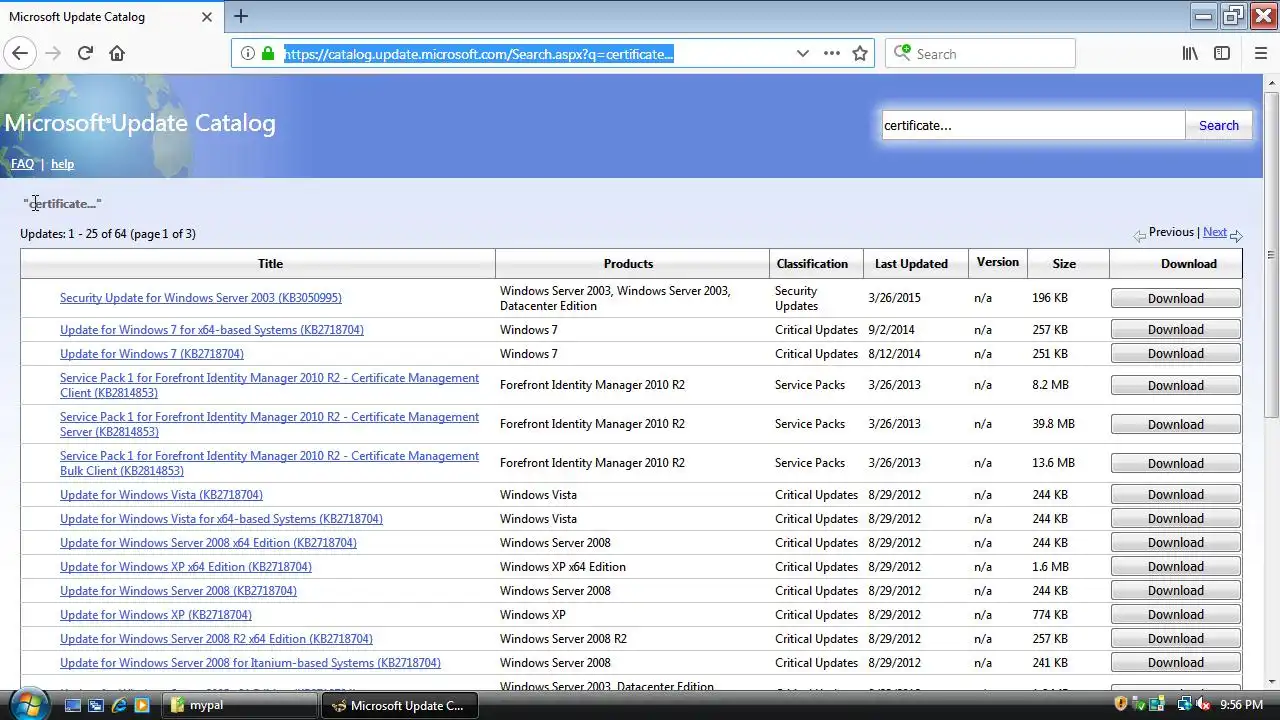Open the help link
This screenshot has width=1280, height=720.
(62, 164)
